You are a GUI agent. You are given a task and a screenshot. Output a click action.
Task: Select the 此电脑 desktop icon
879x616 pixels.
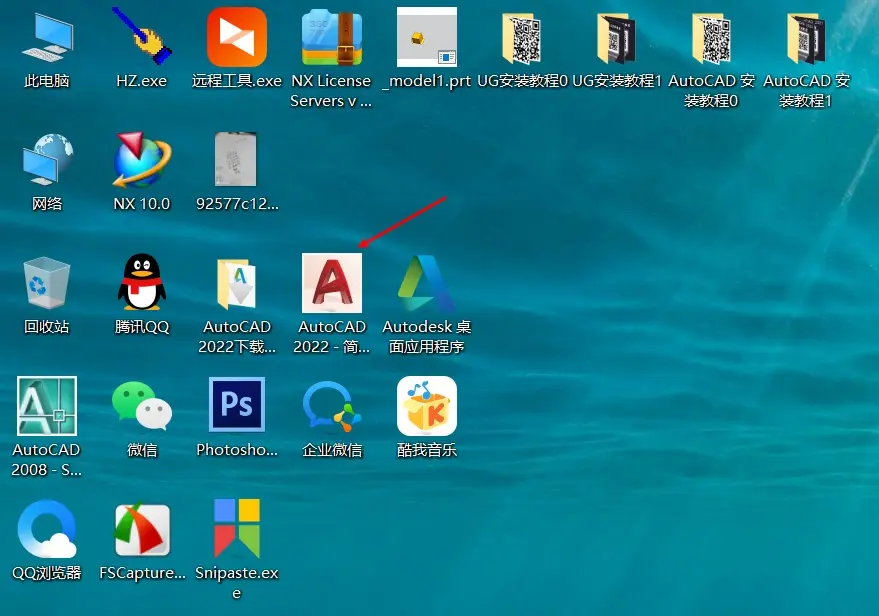(47, 38)
